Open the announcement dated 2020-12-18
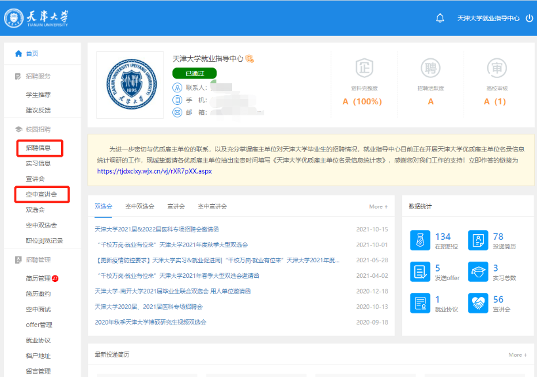 173,291
